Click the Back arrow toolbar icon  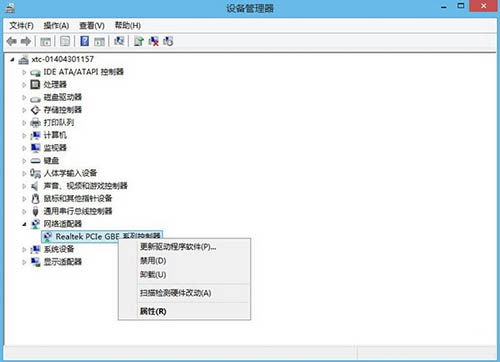(12, 41)
